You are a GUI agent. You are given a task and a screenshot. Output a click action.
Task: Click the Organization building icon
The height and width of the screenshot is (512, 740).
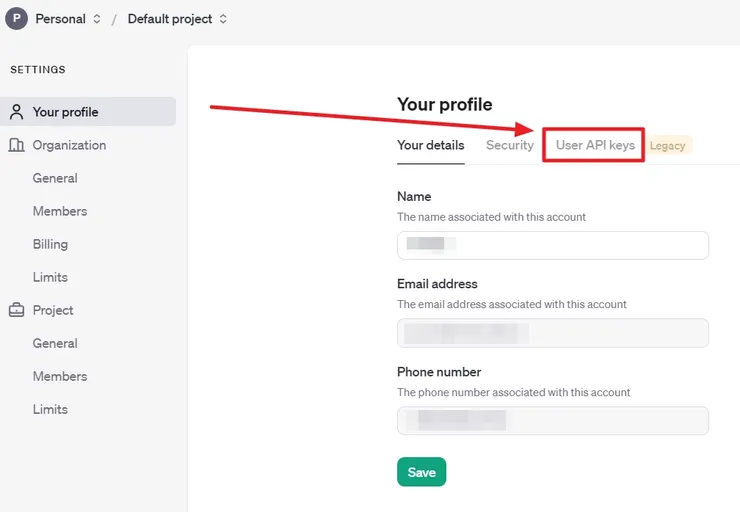pos(16,145)
